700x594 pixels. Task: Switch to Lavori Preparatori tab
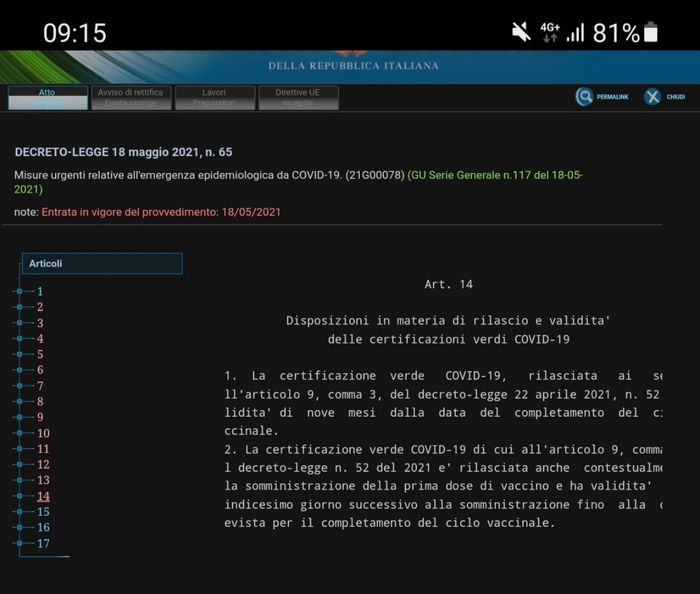(x=214, y=97)
